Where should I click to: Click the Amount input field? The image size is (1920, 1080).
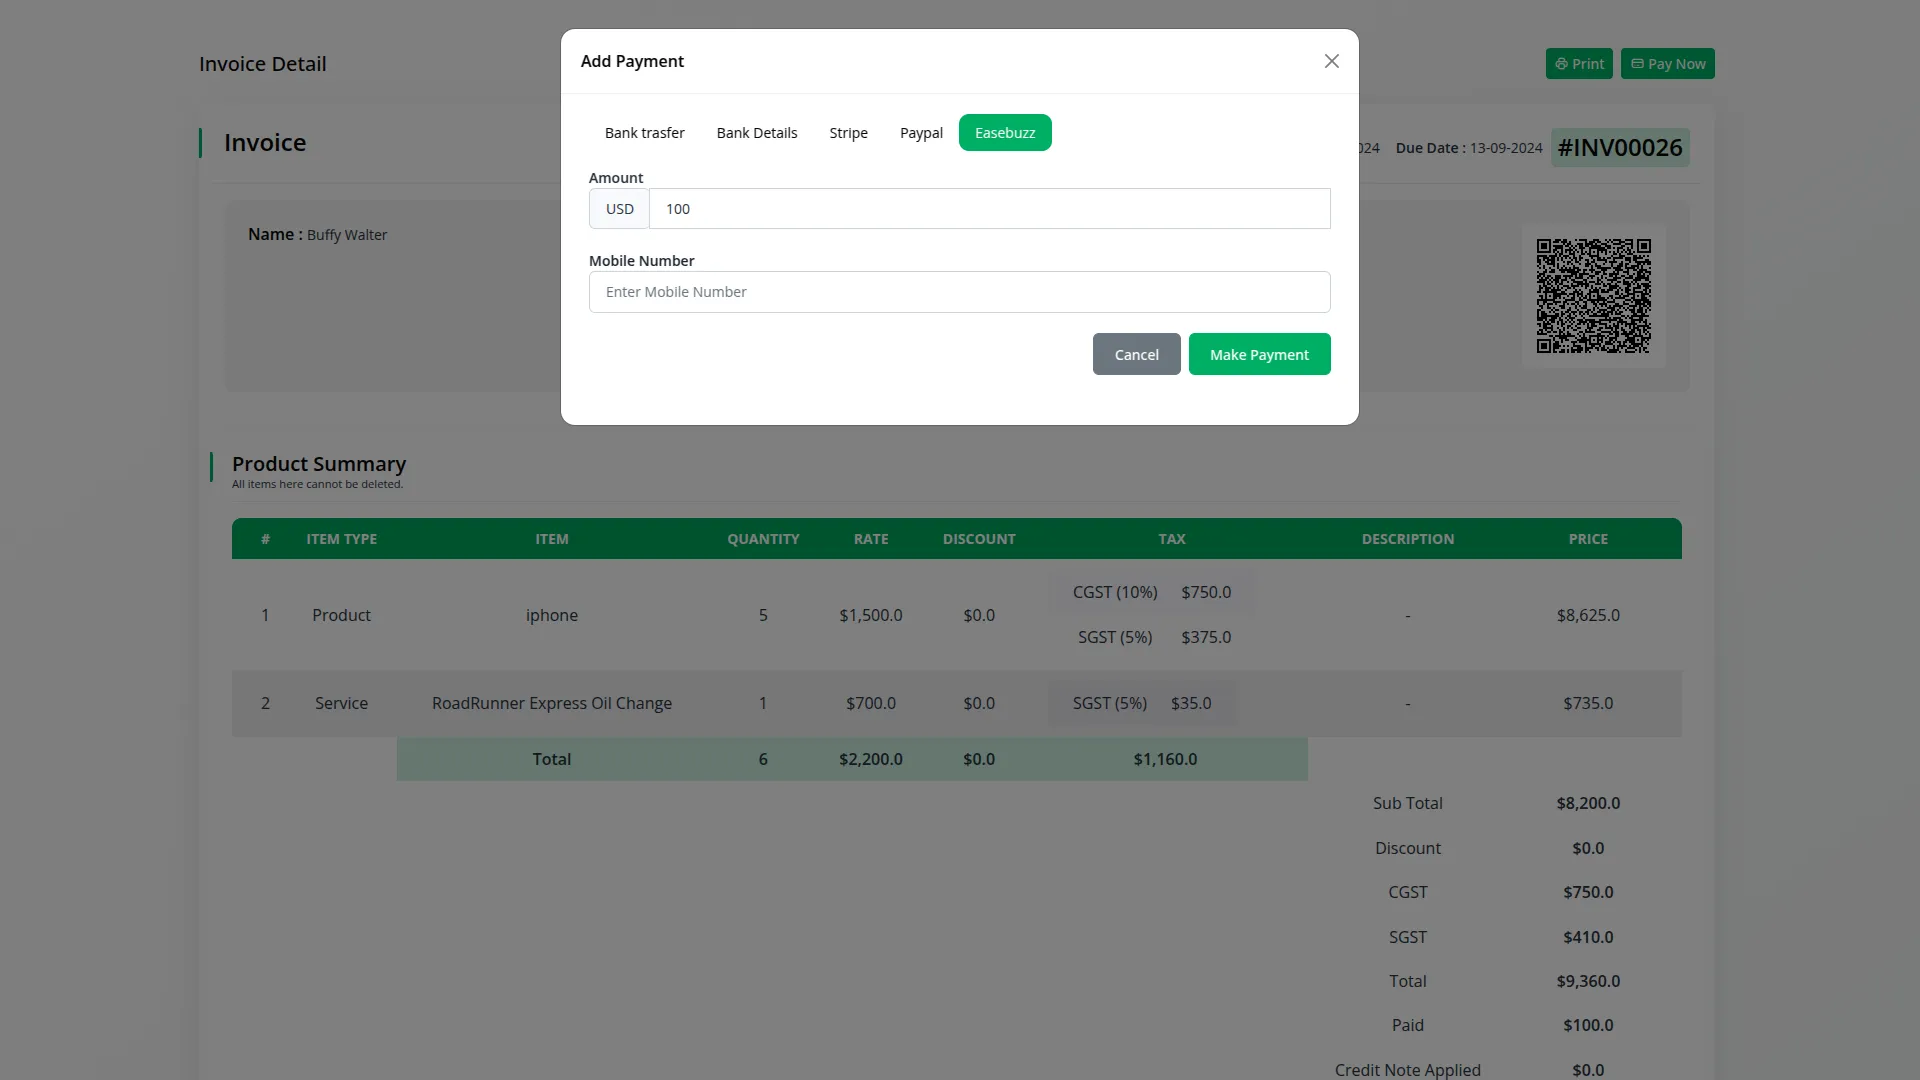click(x=988, y=209)
